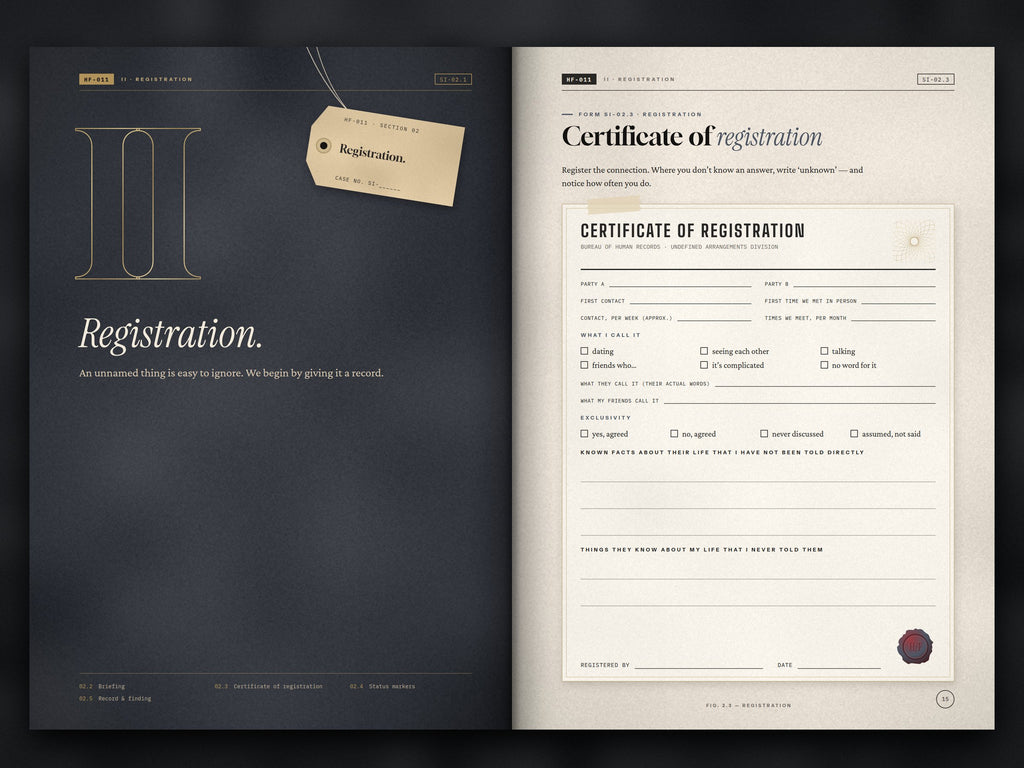The image size is (1024, 768).
Task: Click the 'Registered by' signature line
Action: (x=699, y=665)
